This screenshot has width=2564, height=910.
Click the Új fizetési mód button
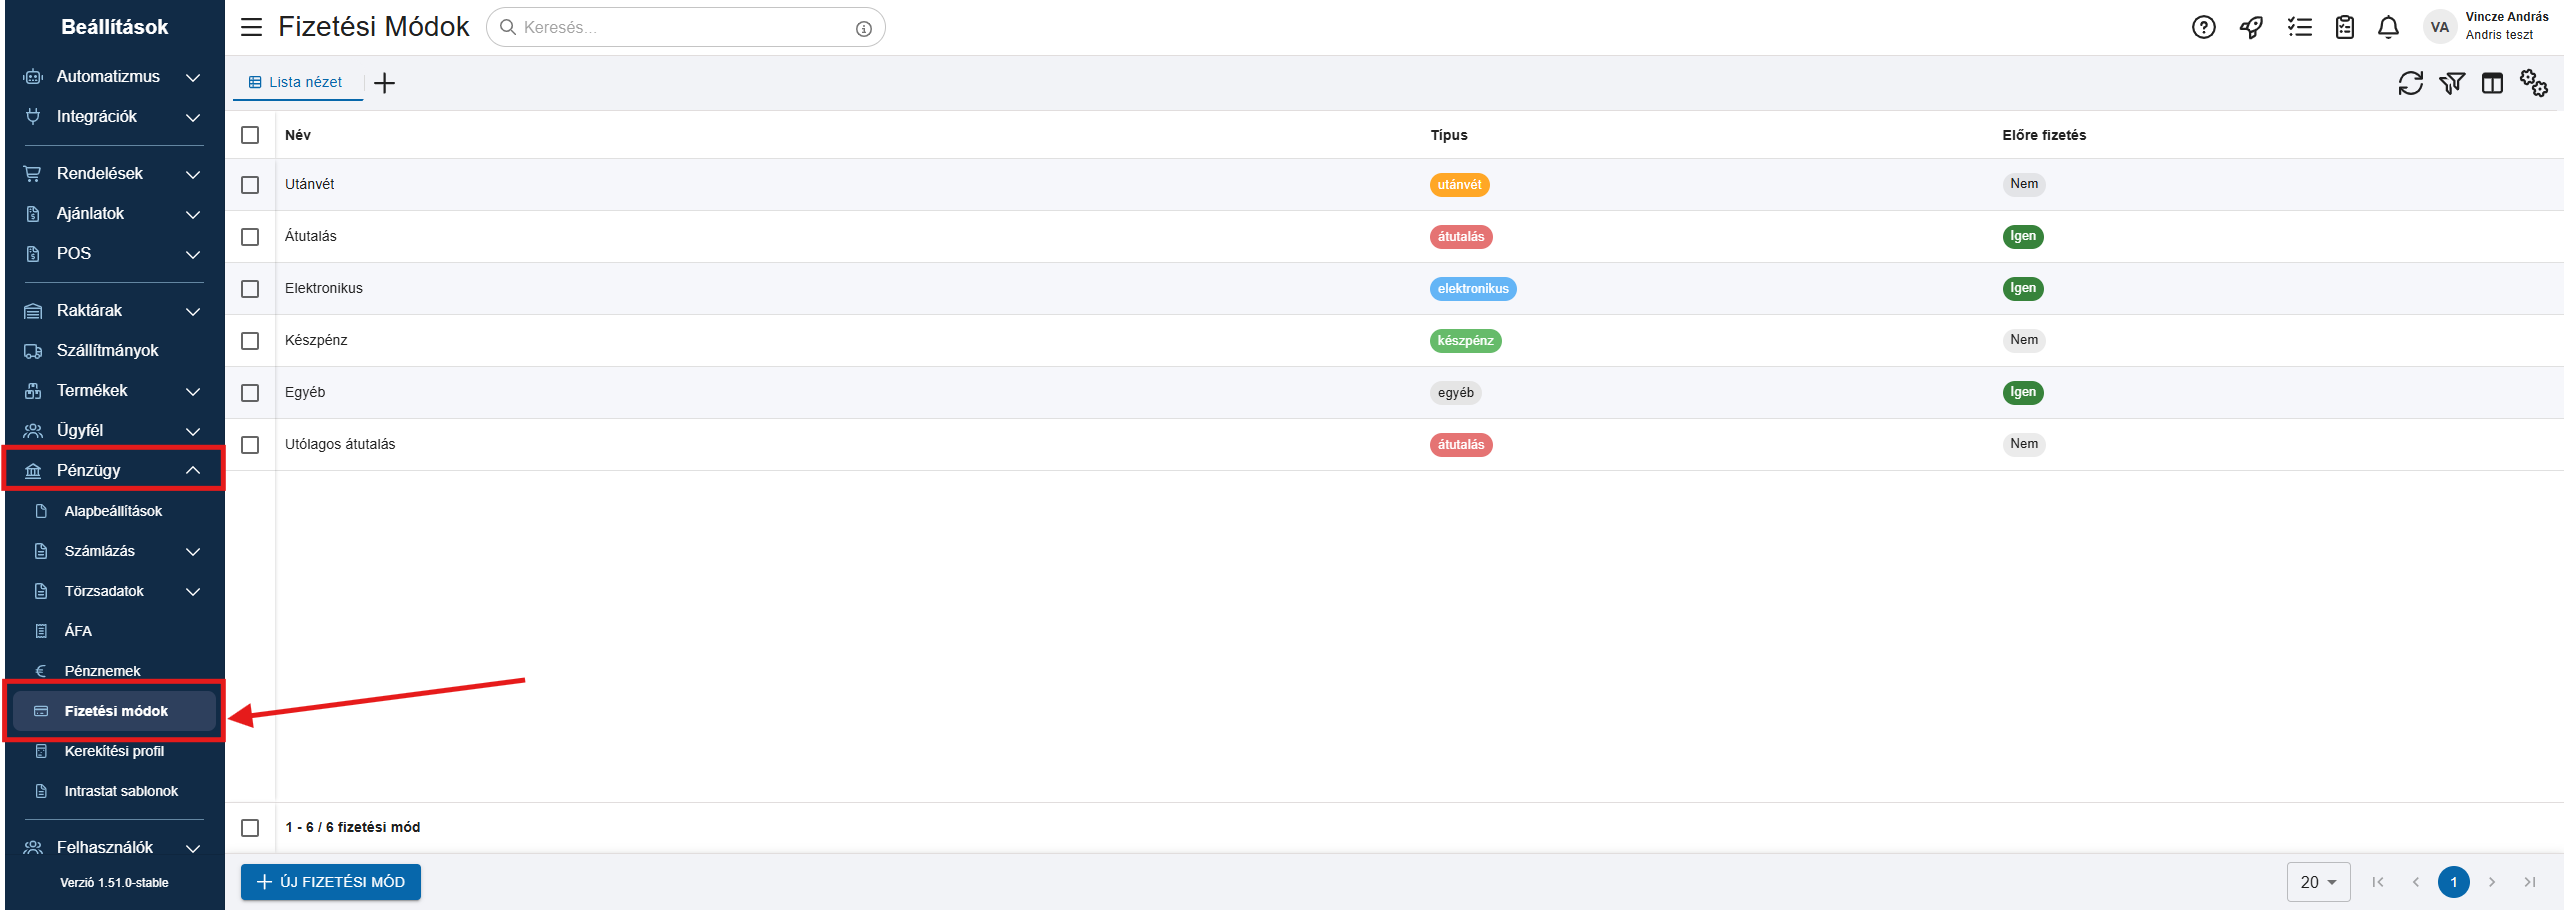coord(331,882)
